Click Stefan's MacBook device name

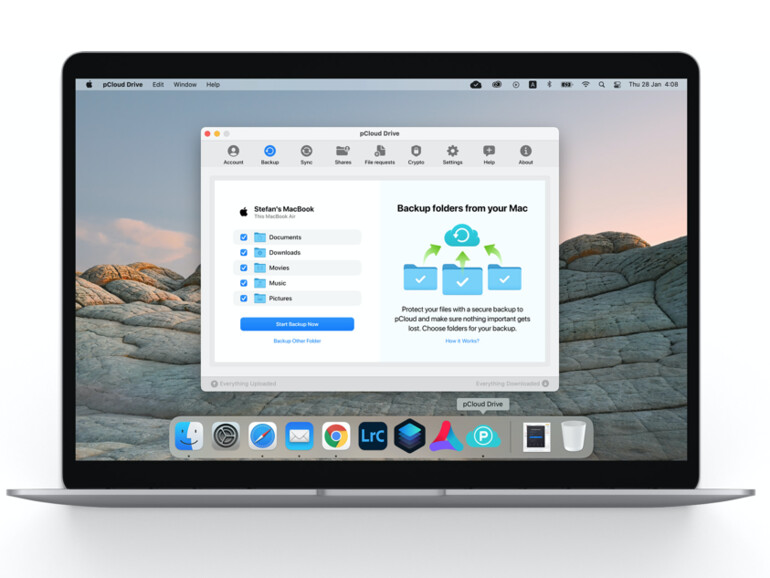coord(284,209)
